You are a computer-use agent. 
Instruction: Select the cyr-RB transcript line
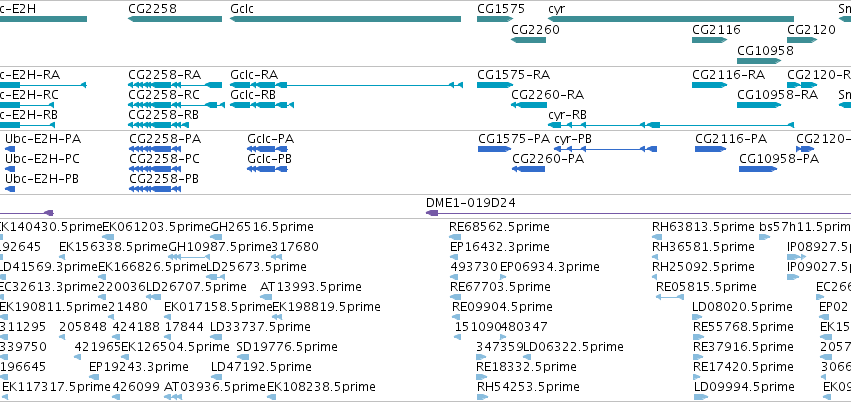[x=671, y=125]
